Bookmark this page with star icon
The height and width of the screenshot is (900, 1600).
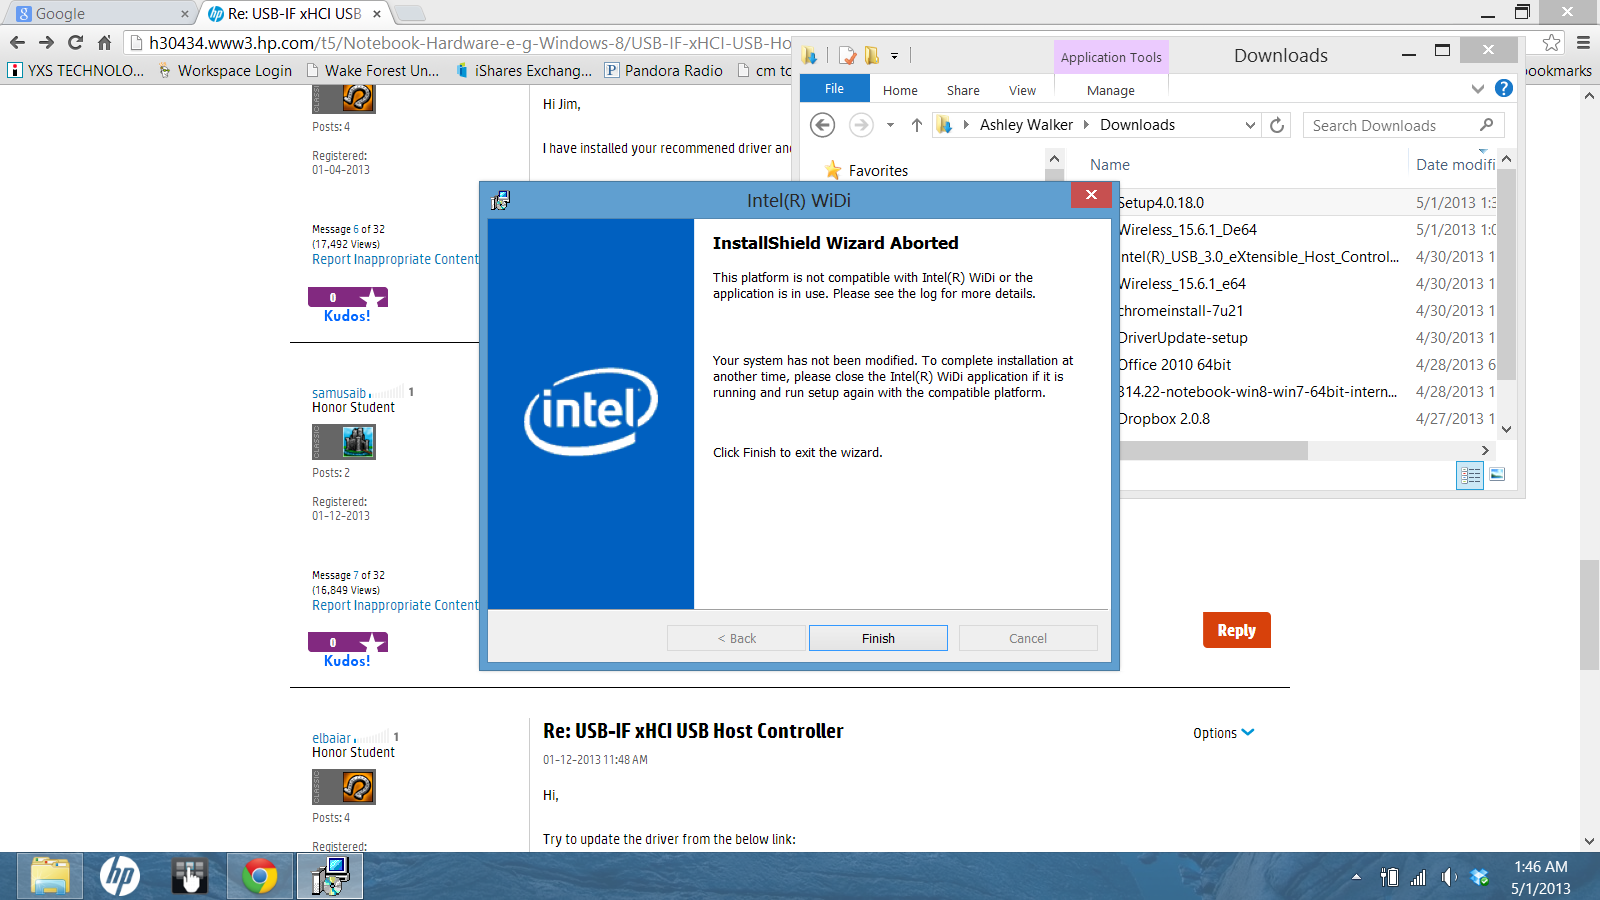[x=1551, y=42]
